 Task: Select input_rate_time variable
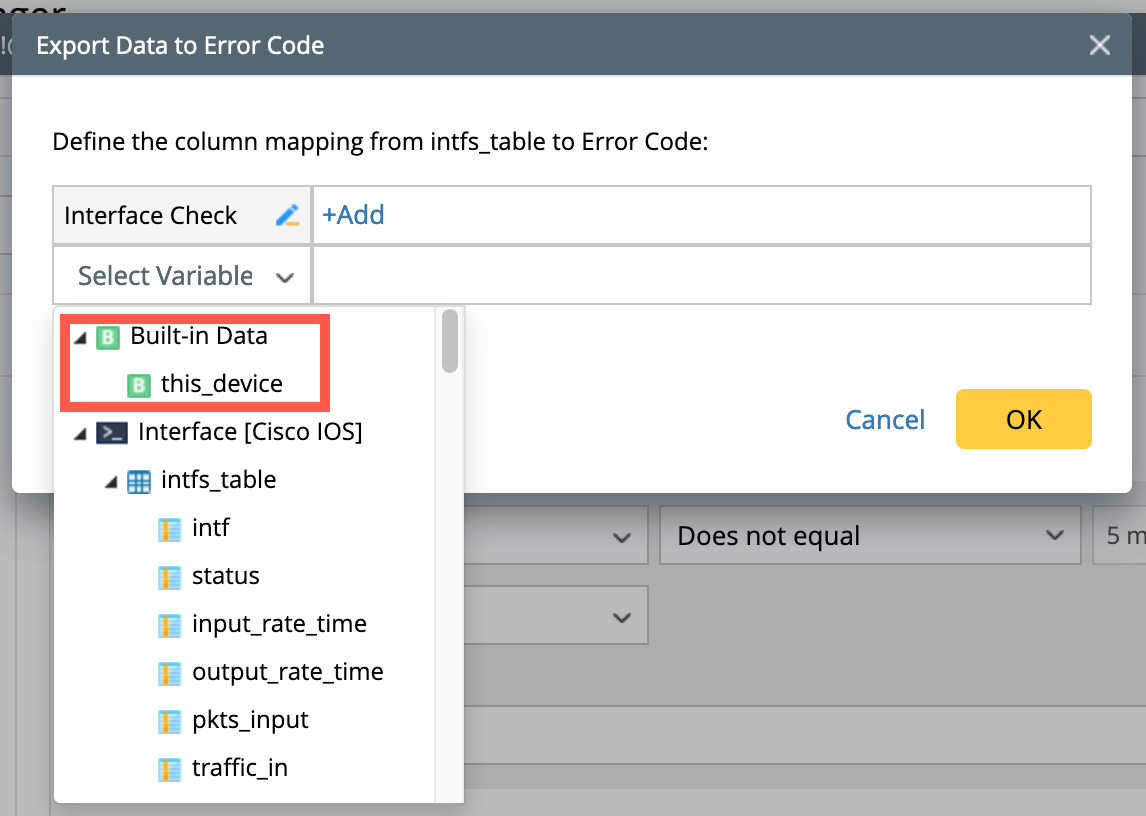(x=279, y=624)
